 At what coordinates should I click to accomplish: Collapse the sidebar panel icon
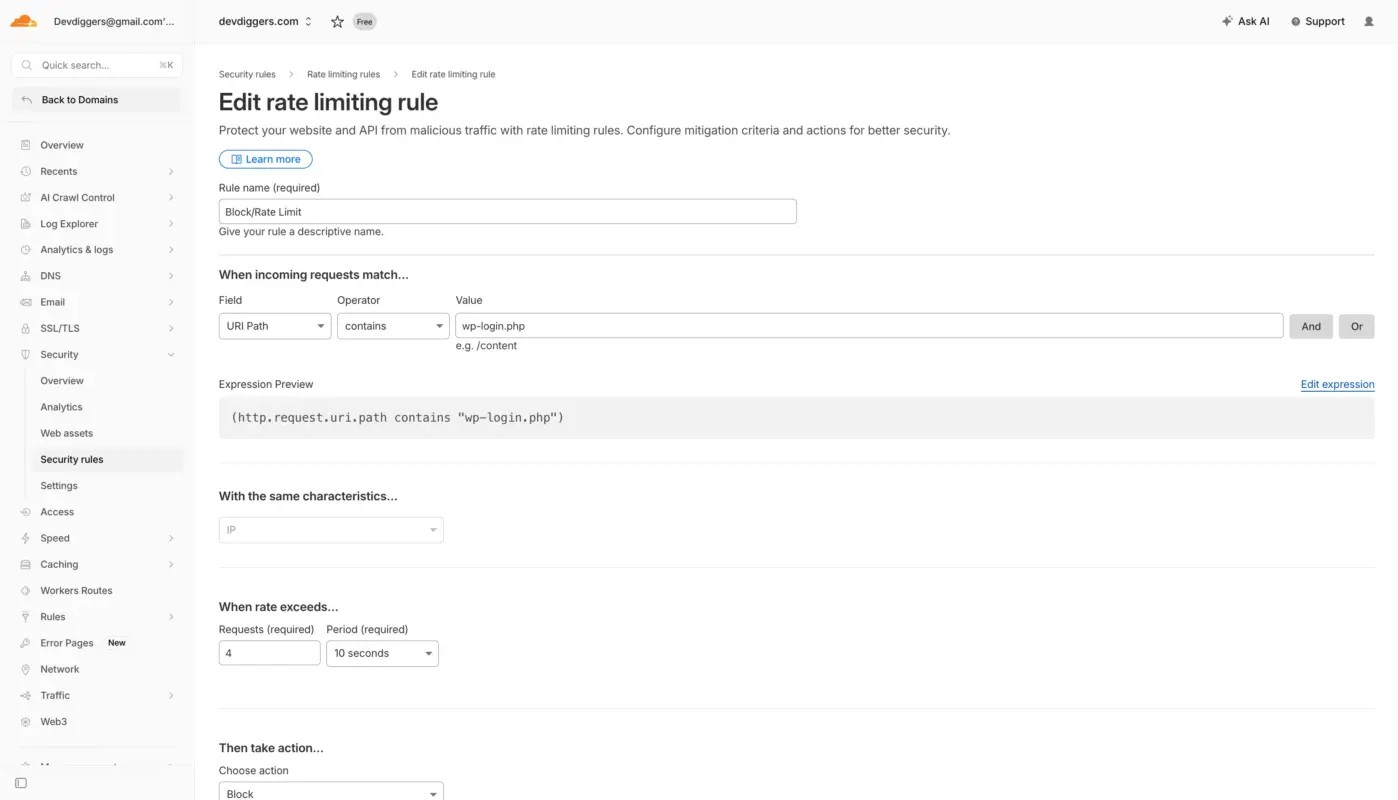(x=21, y=783)
